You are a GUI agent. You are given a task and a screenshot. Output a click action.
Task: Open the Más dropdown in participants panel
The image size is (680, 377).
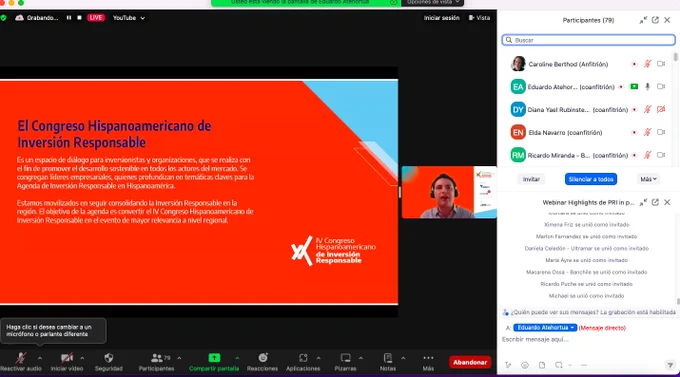648,179
